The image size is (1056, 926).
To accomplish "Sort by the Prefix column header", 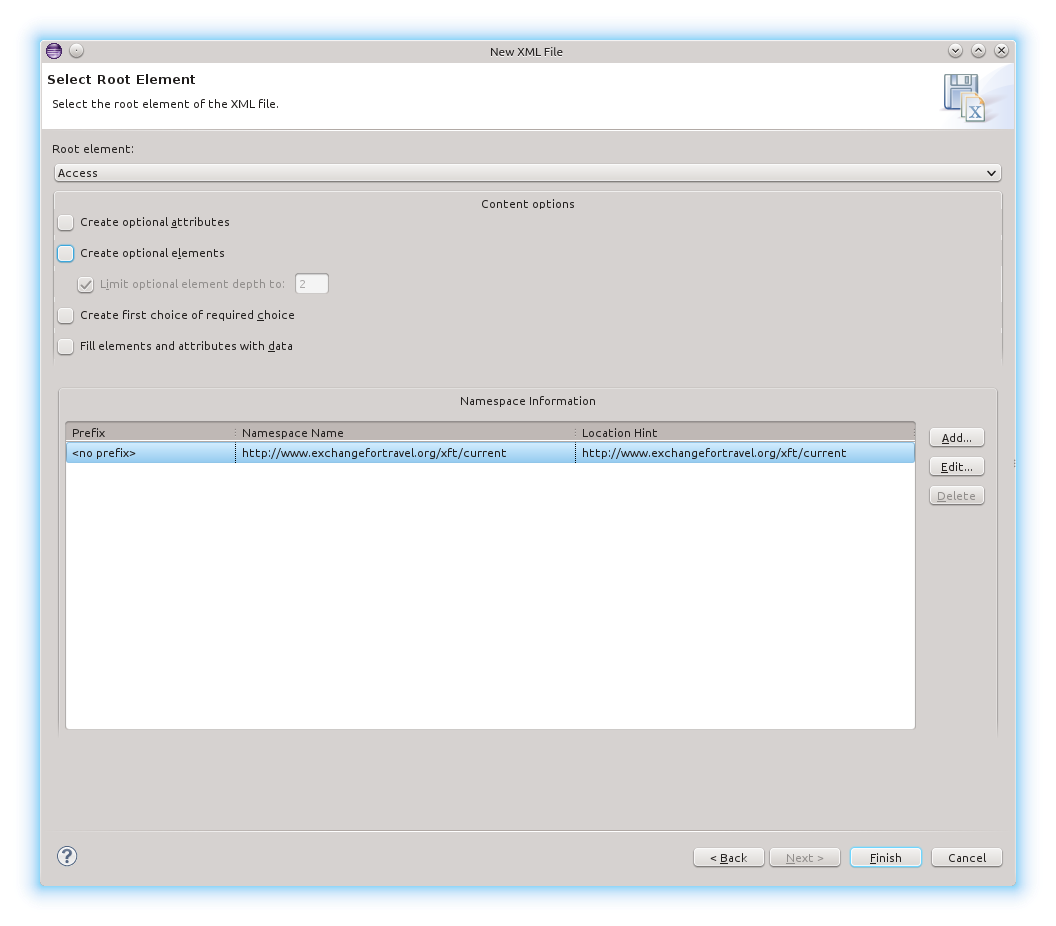I will [x=151, y=432].
